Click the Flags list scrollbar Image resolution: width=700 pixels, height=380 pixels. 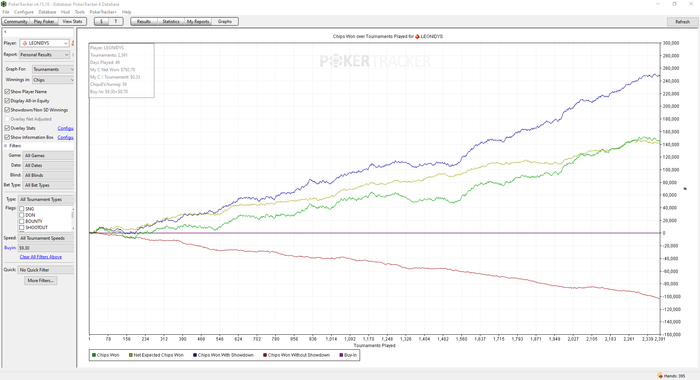tap(73, 218)
